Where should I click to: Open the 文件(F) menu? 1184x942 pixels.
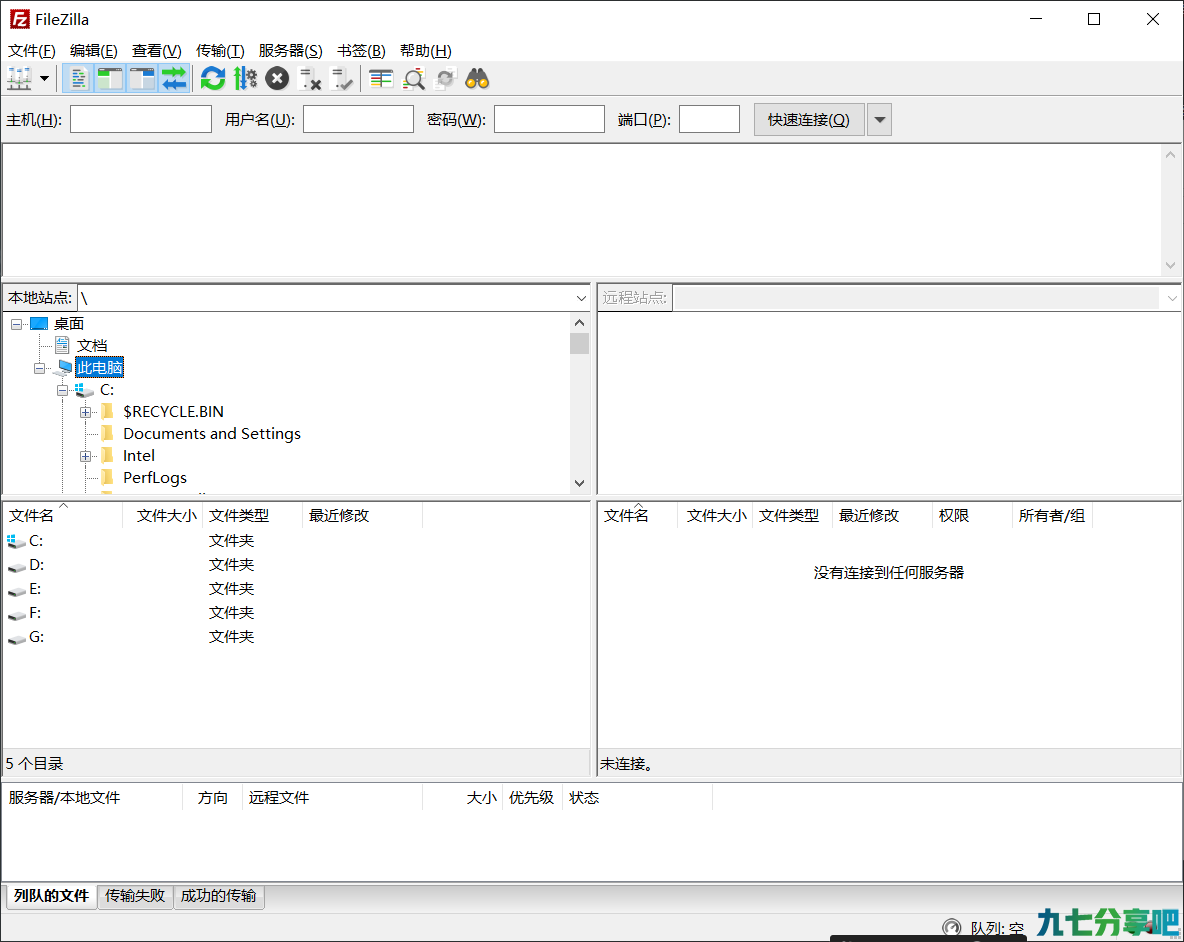click(32, 51)
